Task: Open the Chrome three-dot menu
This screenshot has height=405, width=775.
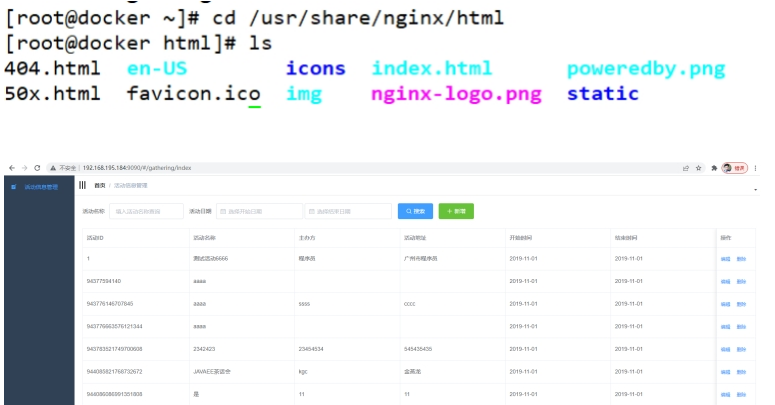Action: click(755, 168)
